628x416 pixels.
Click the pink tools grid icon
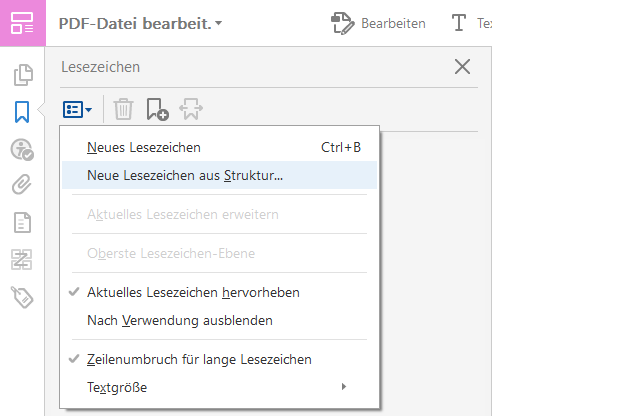pyautogui.click(x=22, y=23)
